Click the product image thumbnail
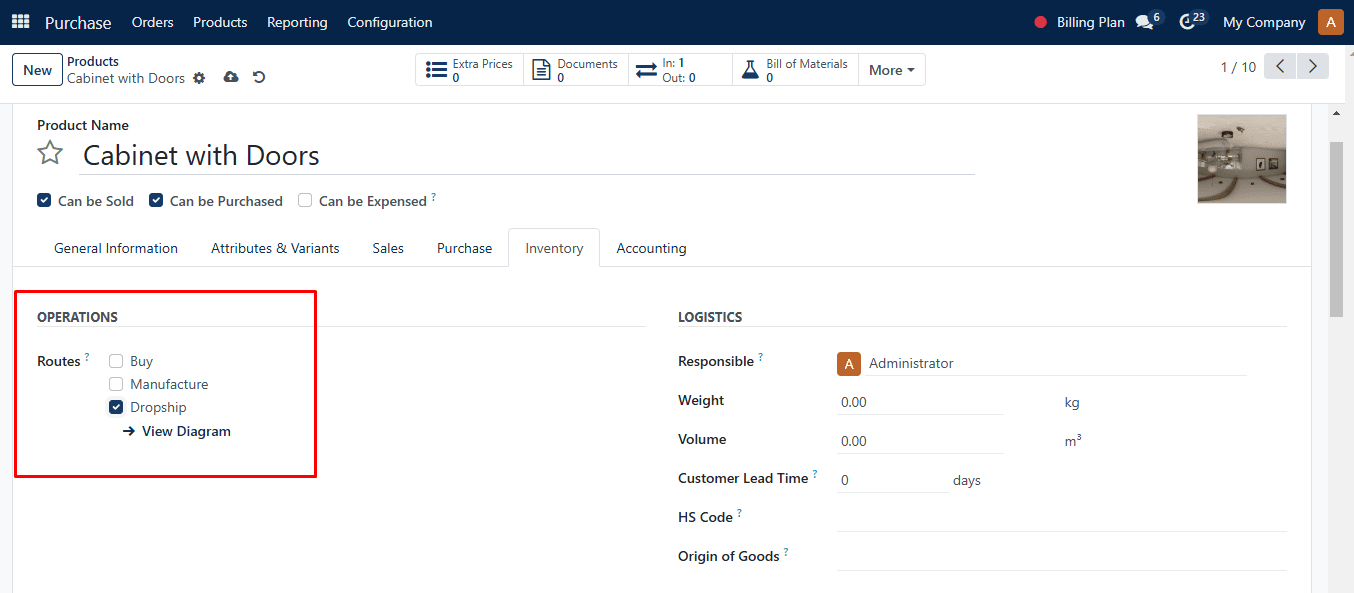This screenshot has width=1354, height=593. 1242,159
